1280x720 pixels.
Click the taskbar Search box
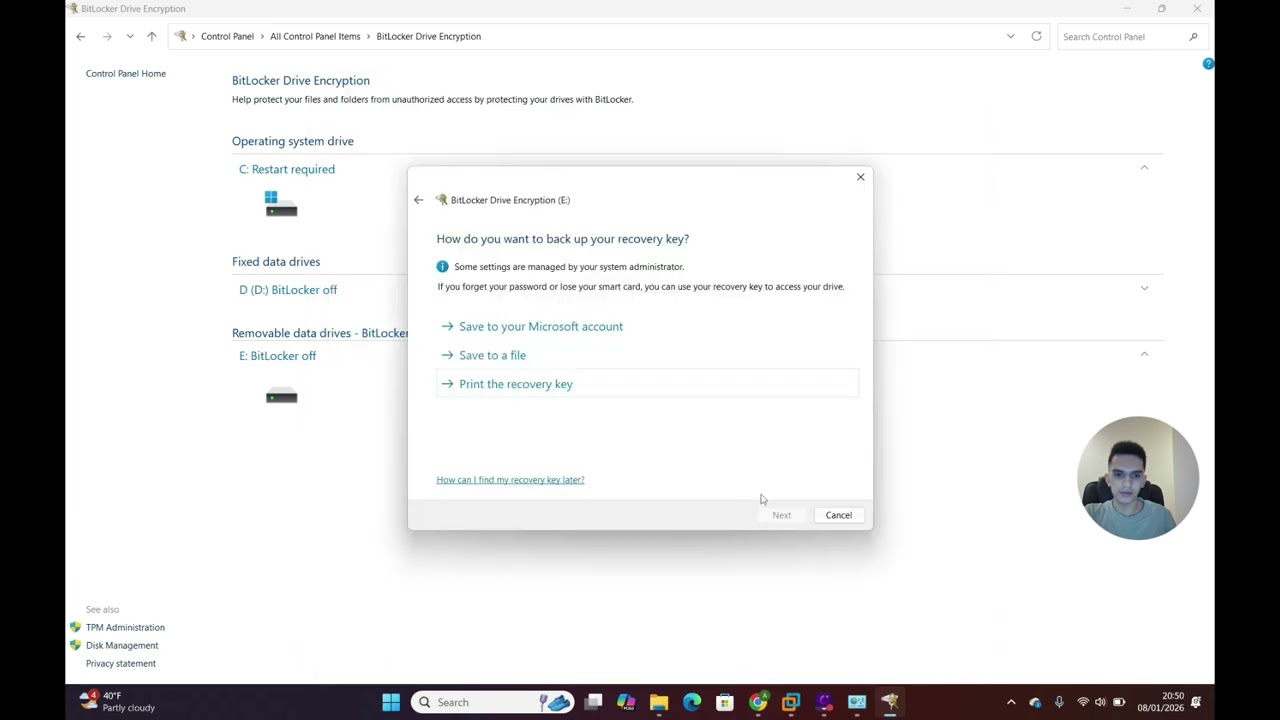[492, 702]
